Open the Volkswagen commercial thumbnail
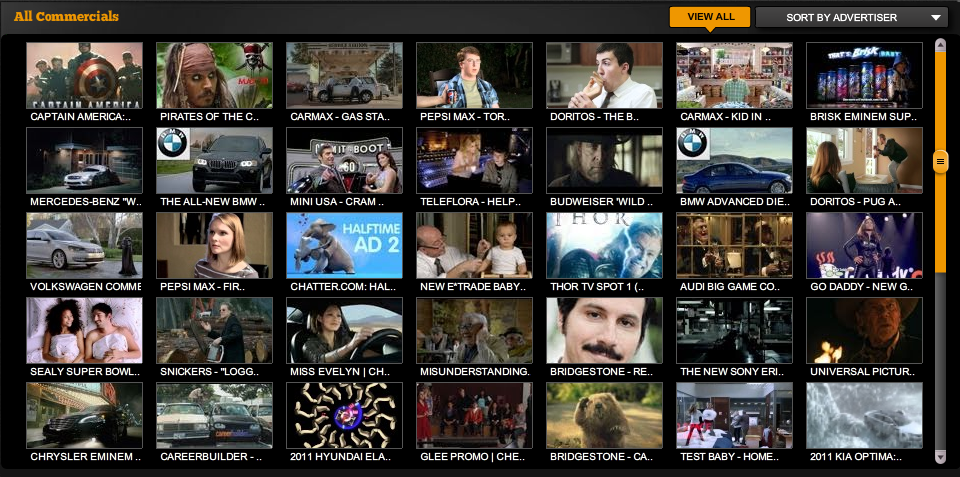This screenshot has height=477, width=960. pyautogui.click(x=84, y=246)
